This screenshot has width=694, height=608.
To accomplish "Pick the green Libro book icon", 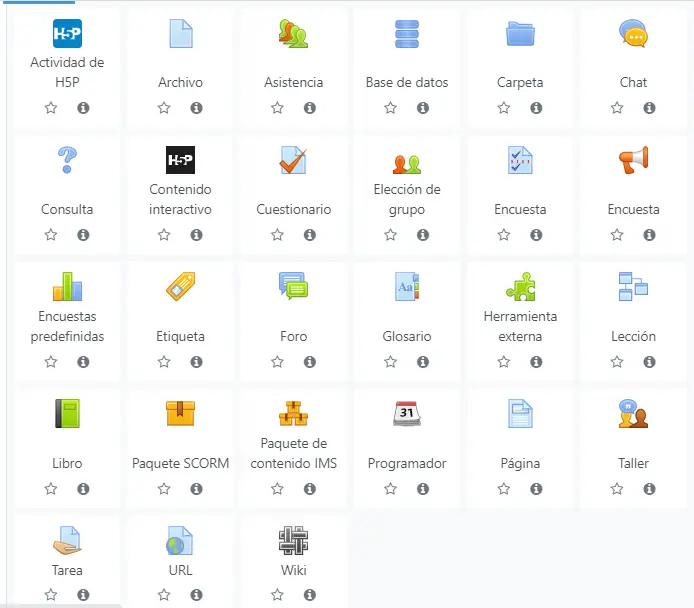I will coord(67,414).
